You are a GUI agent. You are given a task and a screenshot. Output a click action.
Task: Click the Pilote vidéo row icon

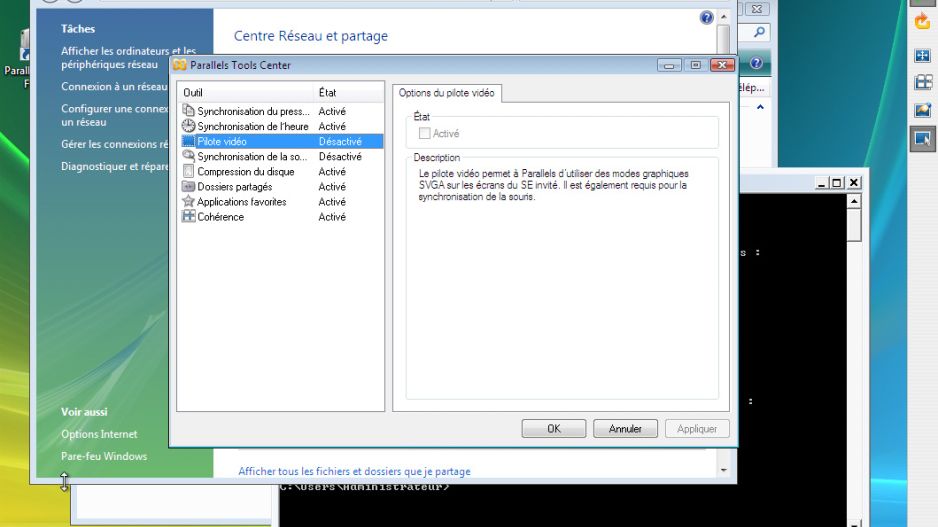[x=188, y=141]
